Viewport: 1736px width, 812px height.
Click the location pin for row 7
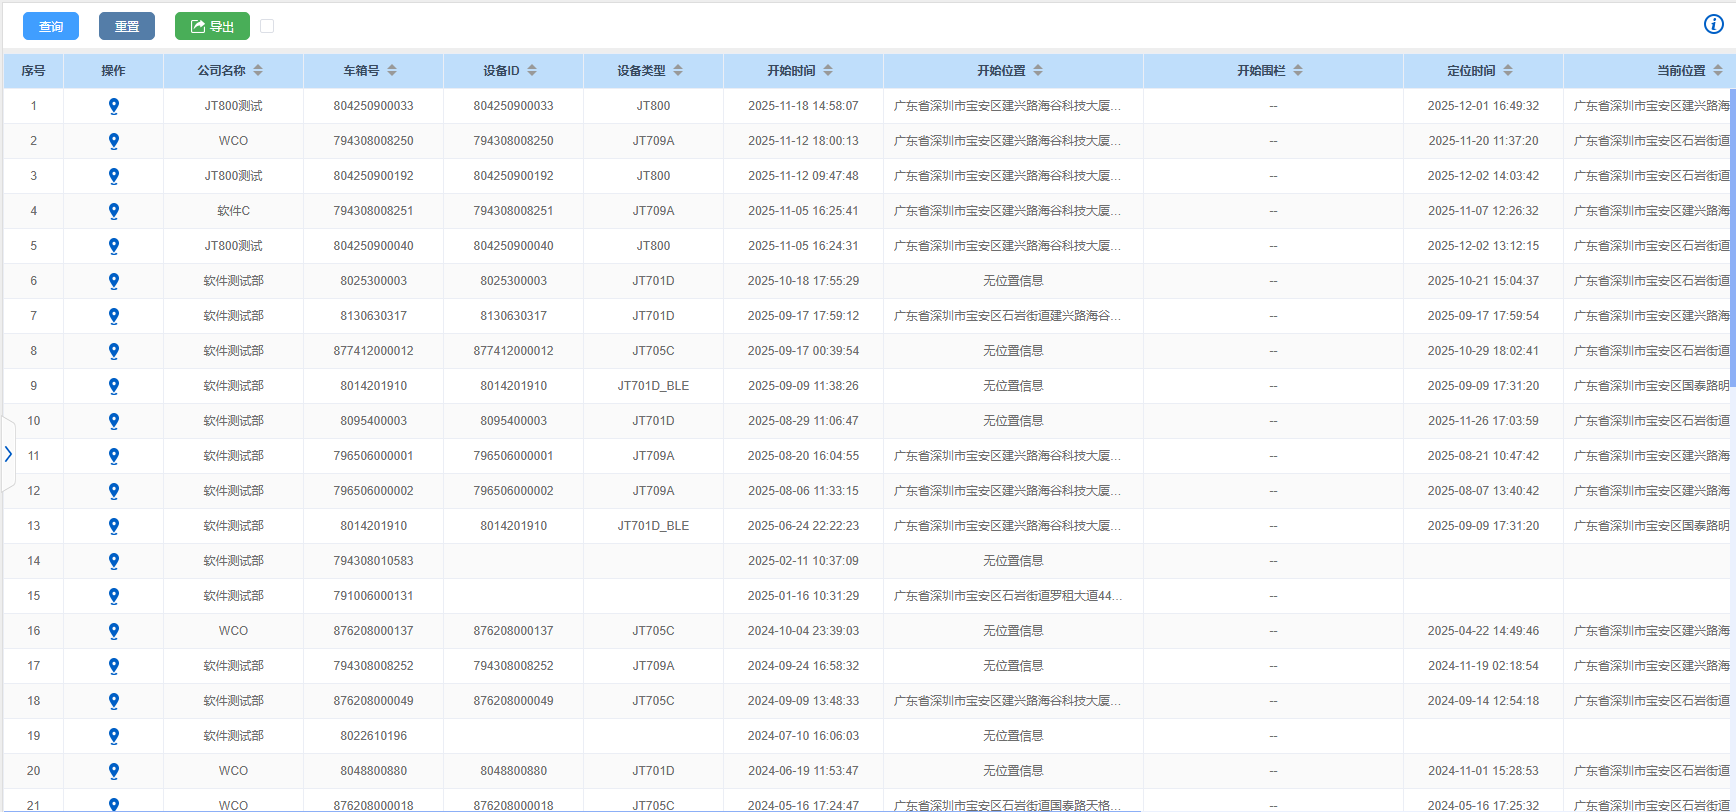pos(114,316)
